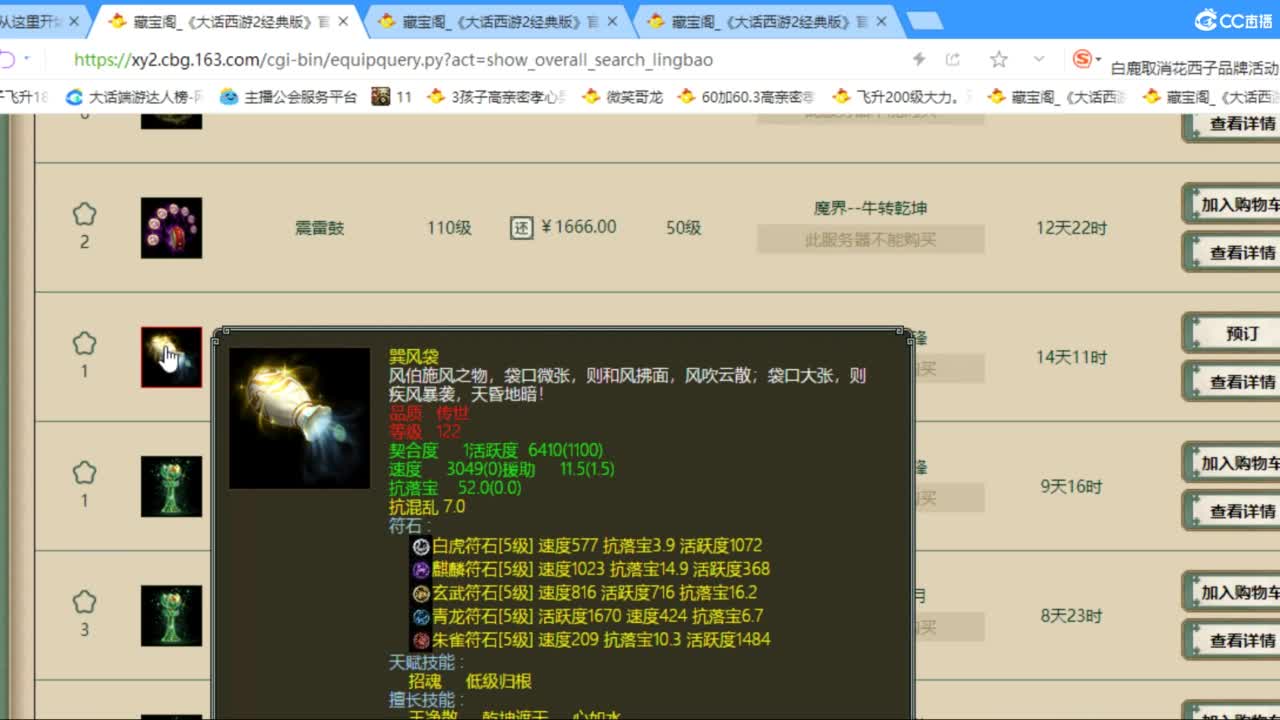Open the back-history dropdown arrow
The height and width of the screenshot is (720, 1280).
click(x=27, y=59)
